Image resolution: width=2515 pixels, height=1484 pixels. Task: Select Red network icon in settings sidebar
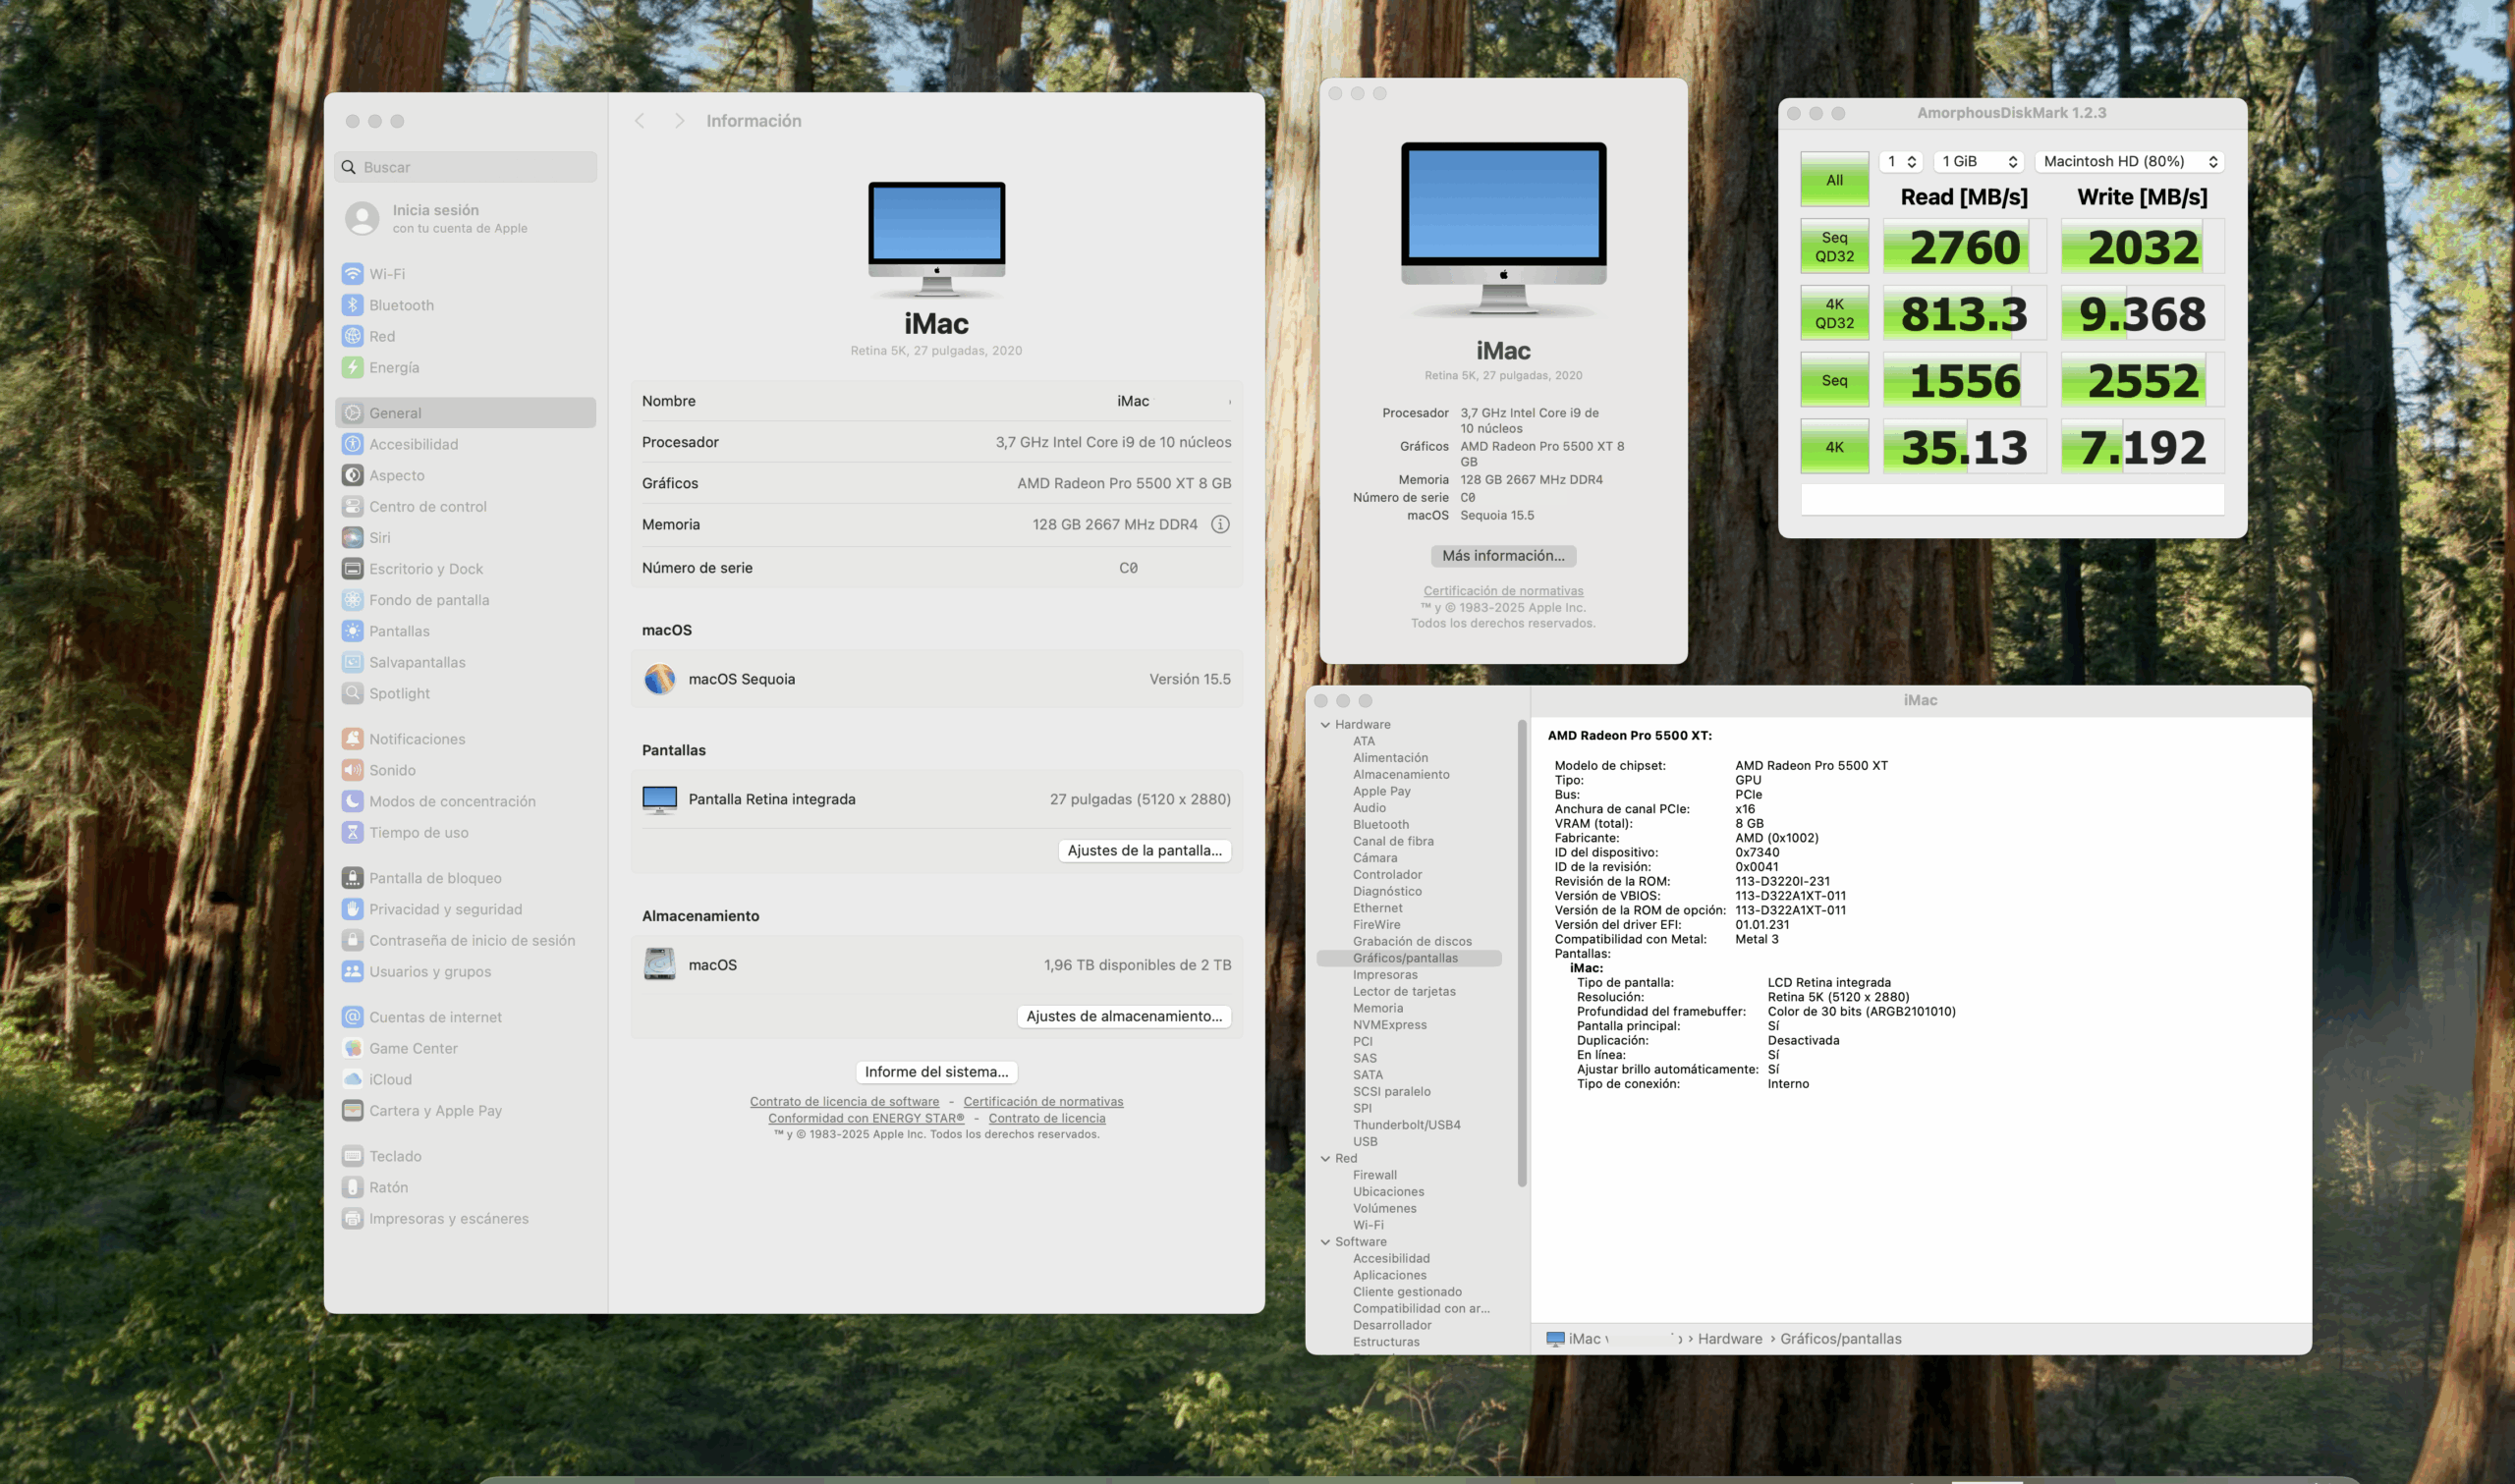(x=352, y=336)
